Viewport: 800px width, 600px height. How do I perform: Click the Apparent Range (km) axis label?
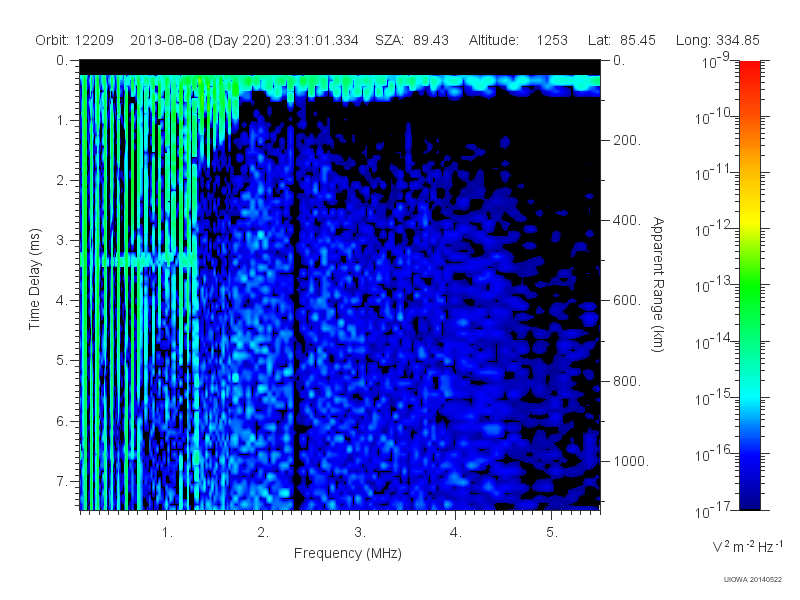click(658, 284)
